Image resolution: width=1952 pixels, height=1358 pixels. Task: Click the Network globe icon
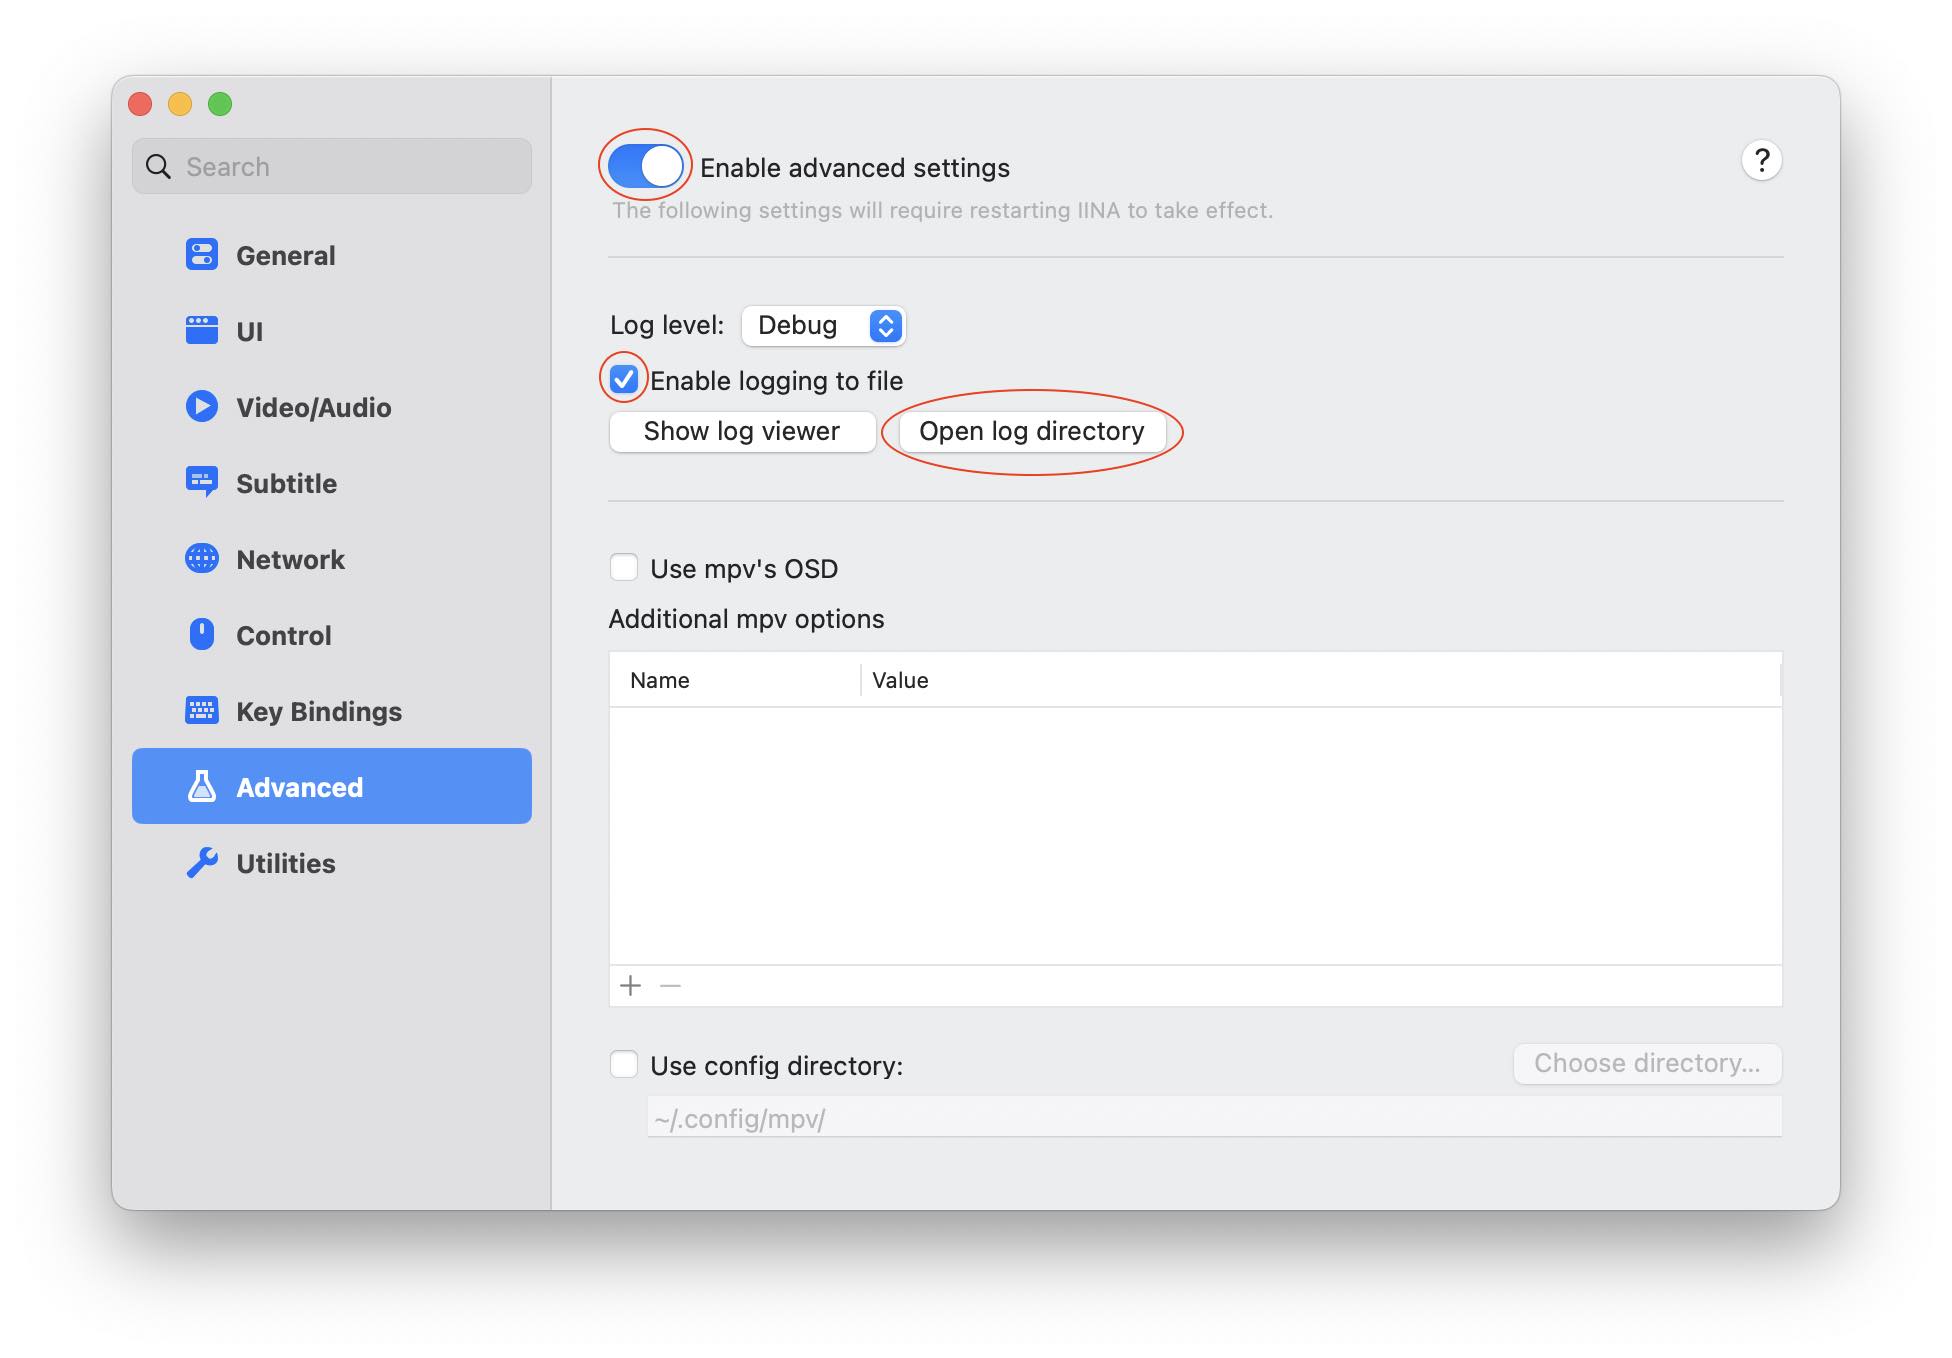pyautogui.click(x=202, y=559)
